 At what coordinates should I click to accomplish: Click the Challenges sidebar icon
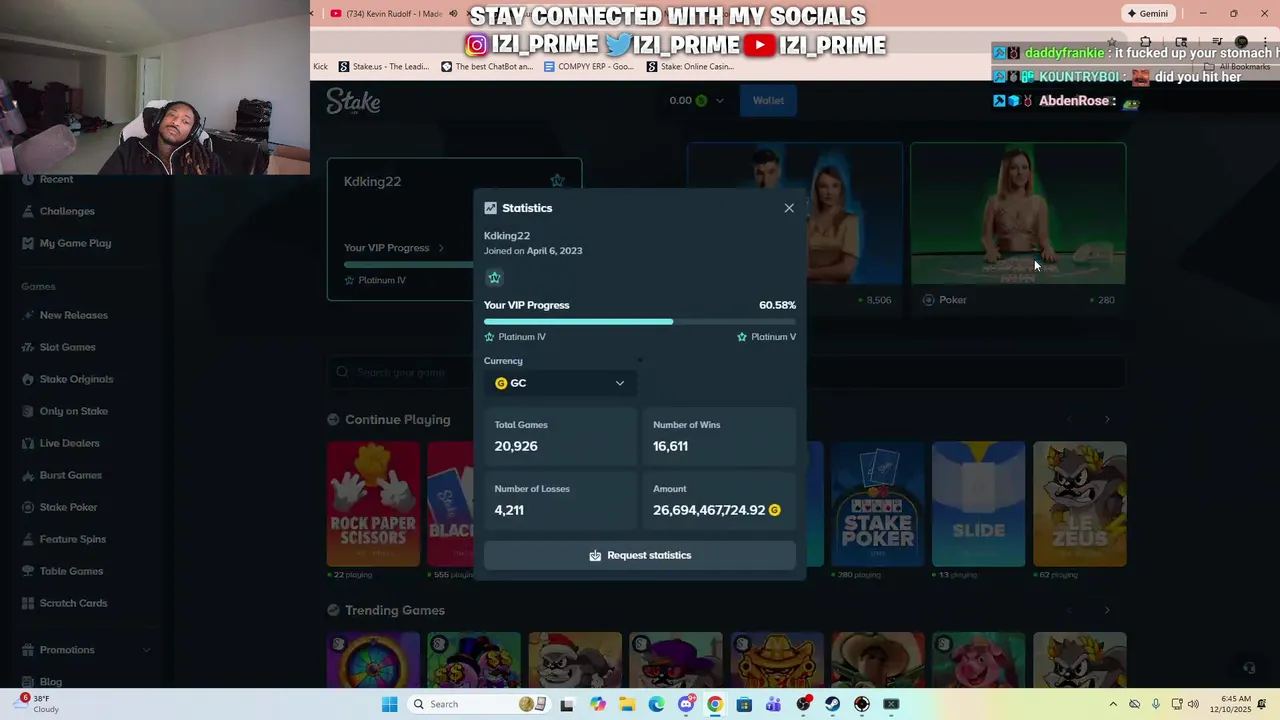tap(28, 211)
